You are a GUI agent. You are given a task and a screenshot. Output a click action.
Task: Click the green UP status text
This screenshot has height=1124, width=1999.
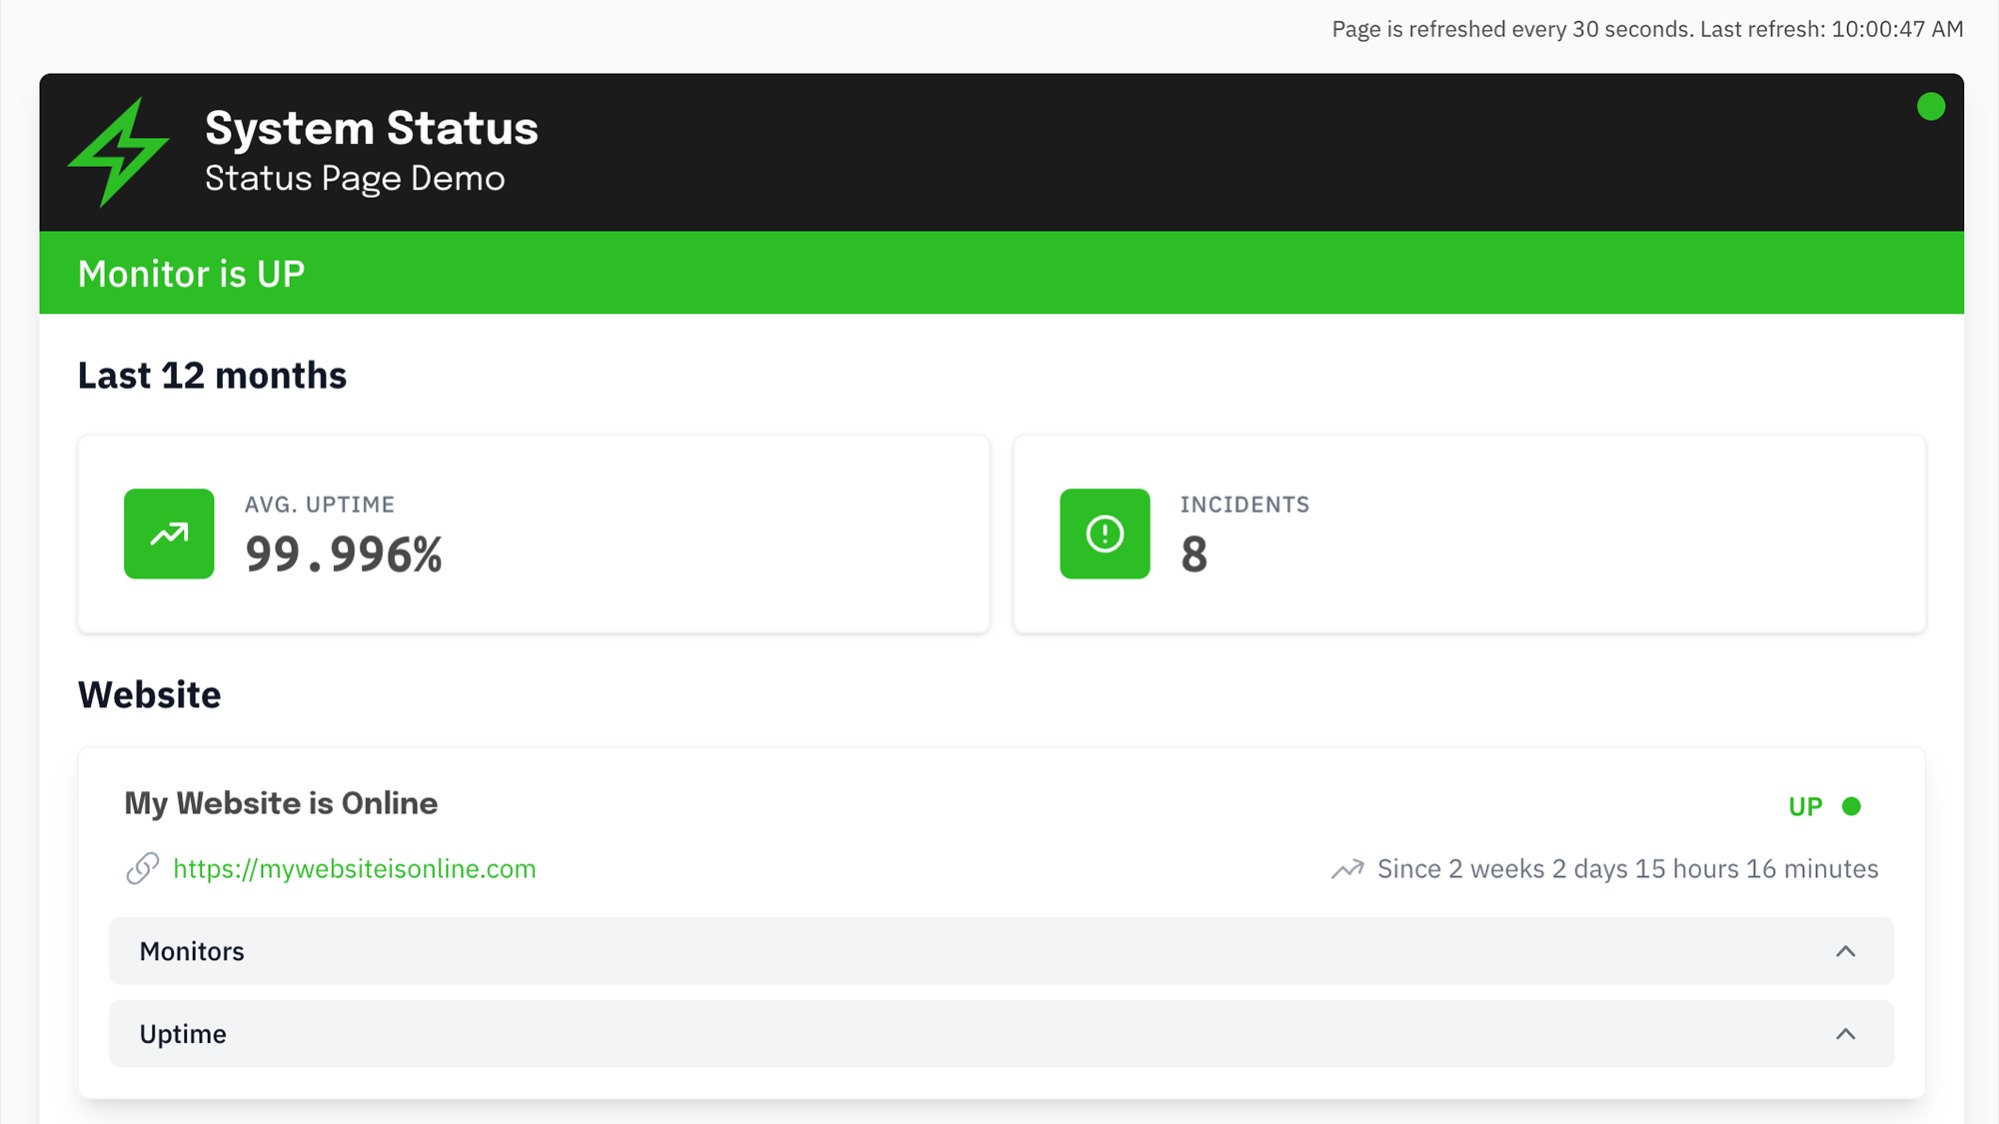1805,806
